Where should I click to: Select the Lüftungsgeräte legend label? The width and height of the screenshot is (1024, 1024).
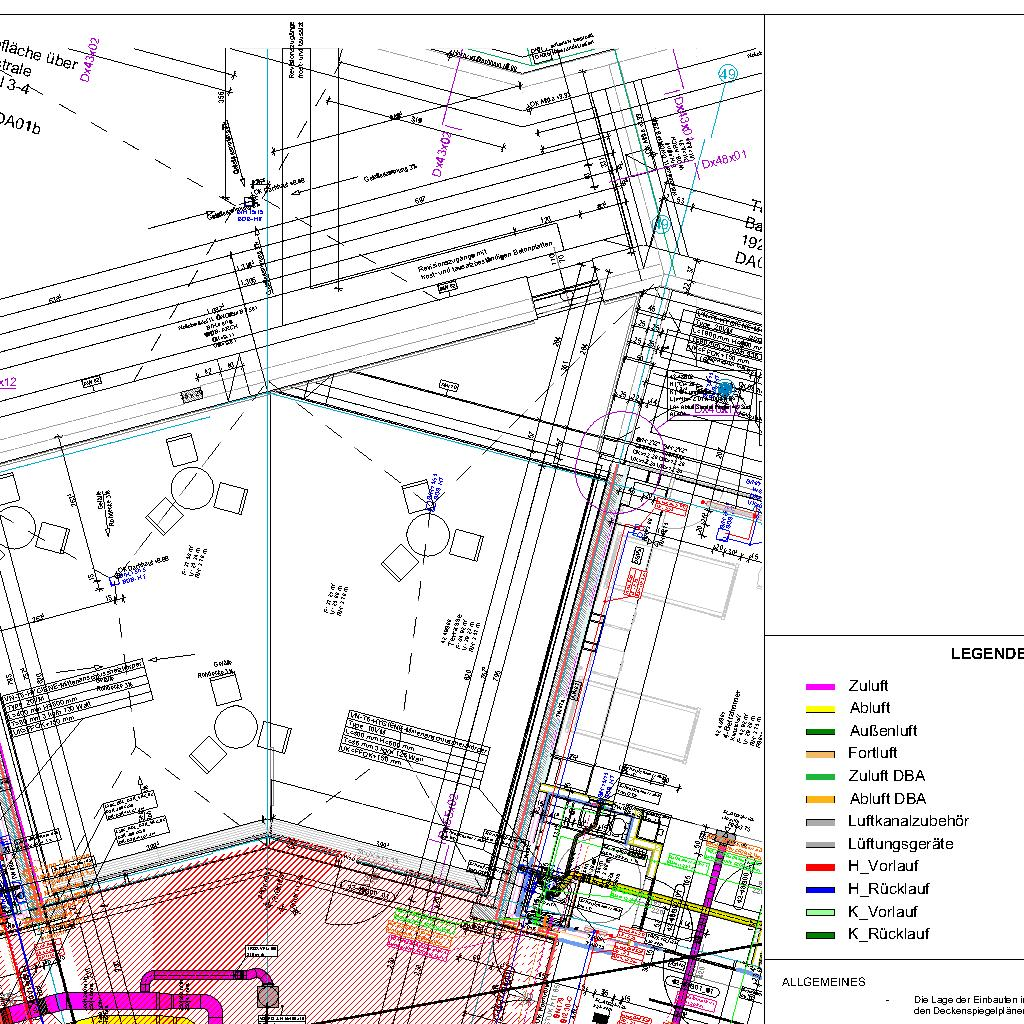pyautogui.click(x=900, y=844)
